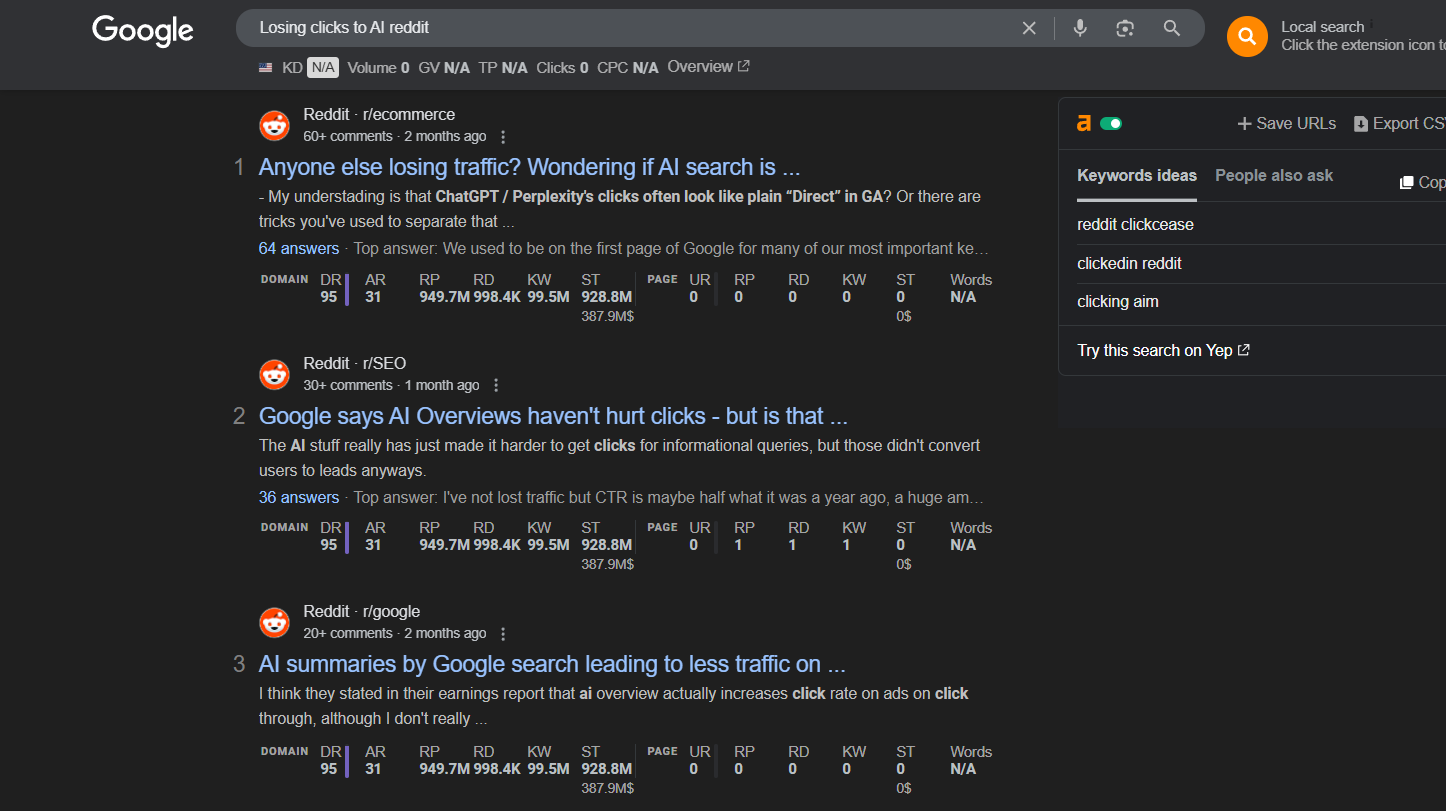
Task: Click the KD 'N/A' badge
Action: pyautogui.click(x=323, y=68)
